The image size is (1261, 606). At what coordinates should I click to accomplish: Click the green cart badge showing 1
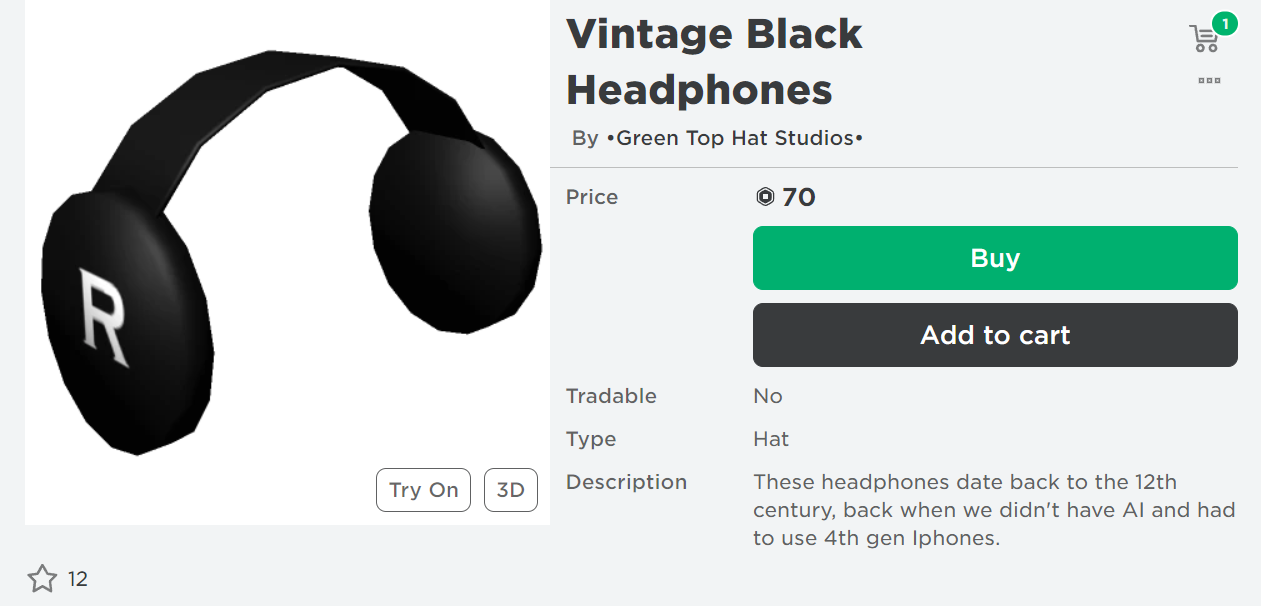pyautogui.click(x=1224, y=23)
